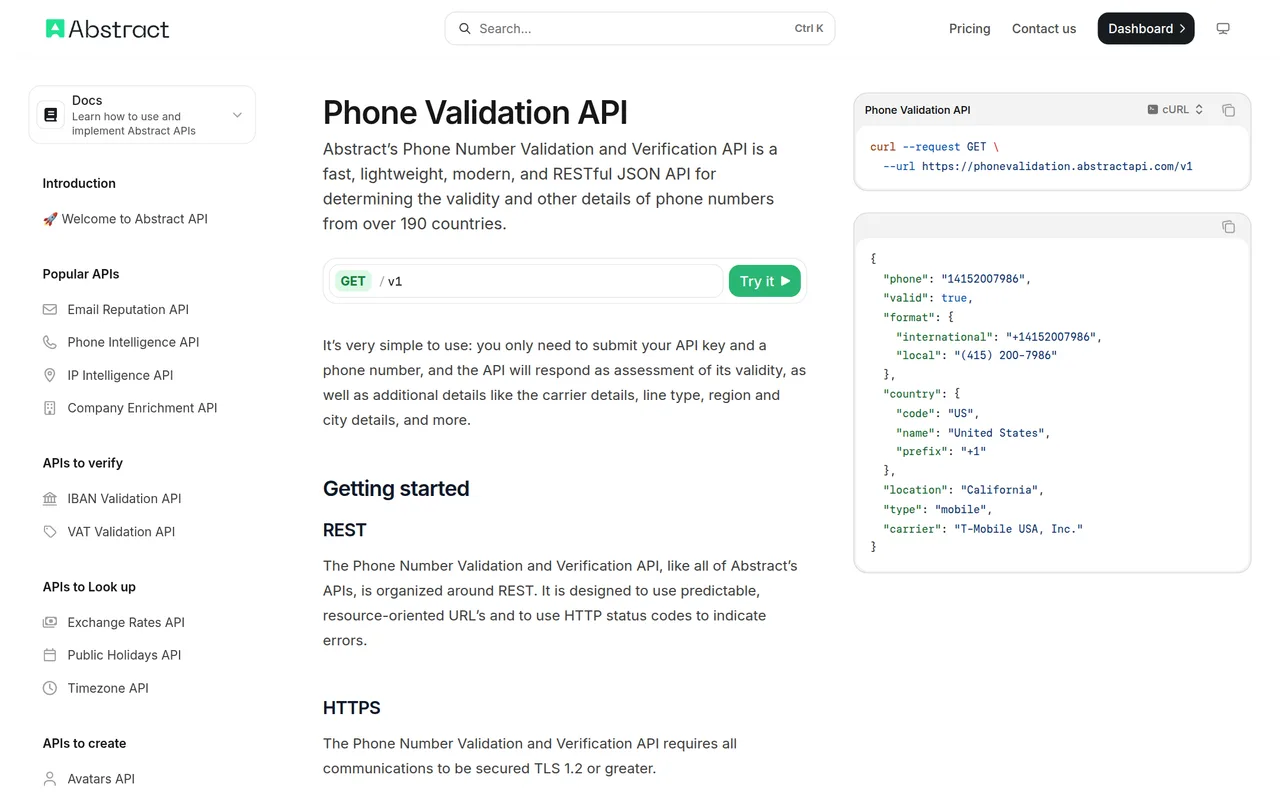This screenshot has height=800, width=1280.
Task: Open Welcome to Abstract API page
Action: (x=135, y=219)
